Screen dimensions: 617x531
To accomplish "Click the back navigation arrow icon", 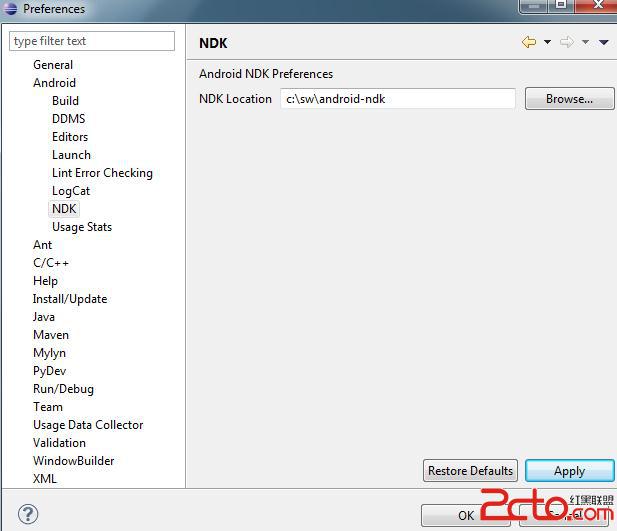I will click(x=529, y=42).
